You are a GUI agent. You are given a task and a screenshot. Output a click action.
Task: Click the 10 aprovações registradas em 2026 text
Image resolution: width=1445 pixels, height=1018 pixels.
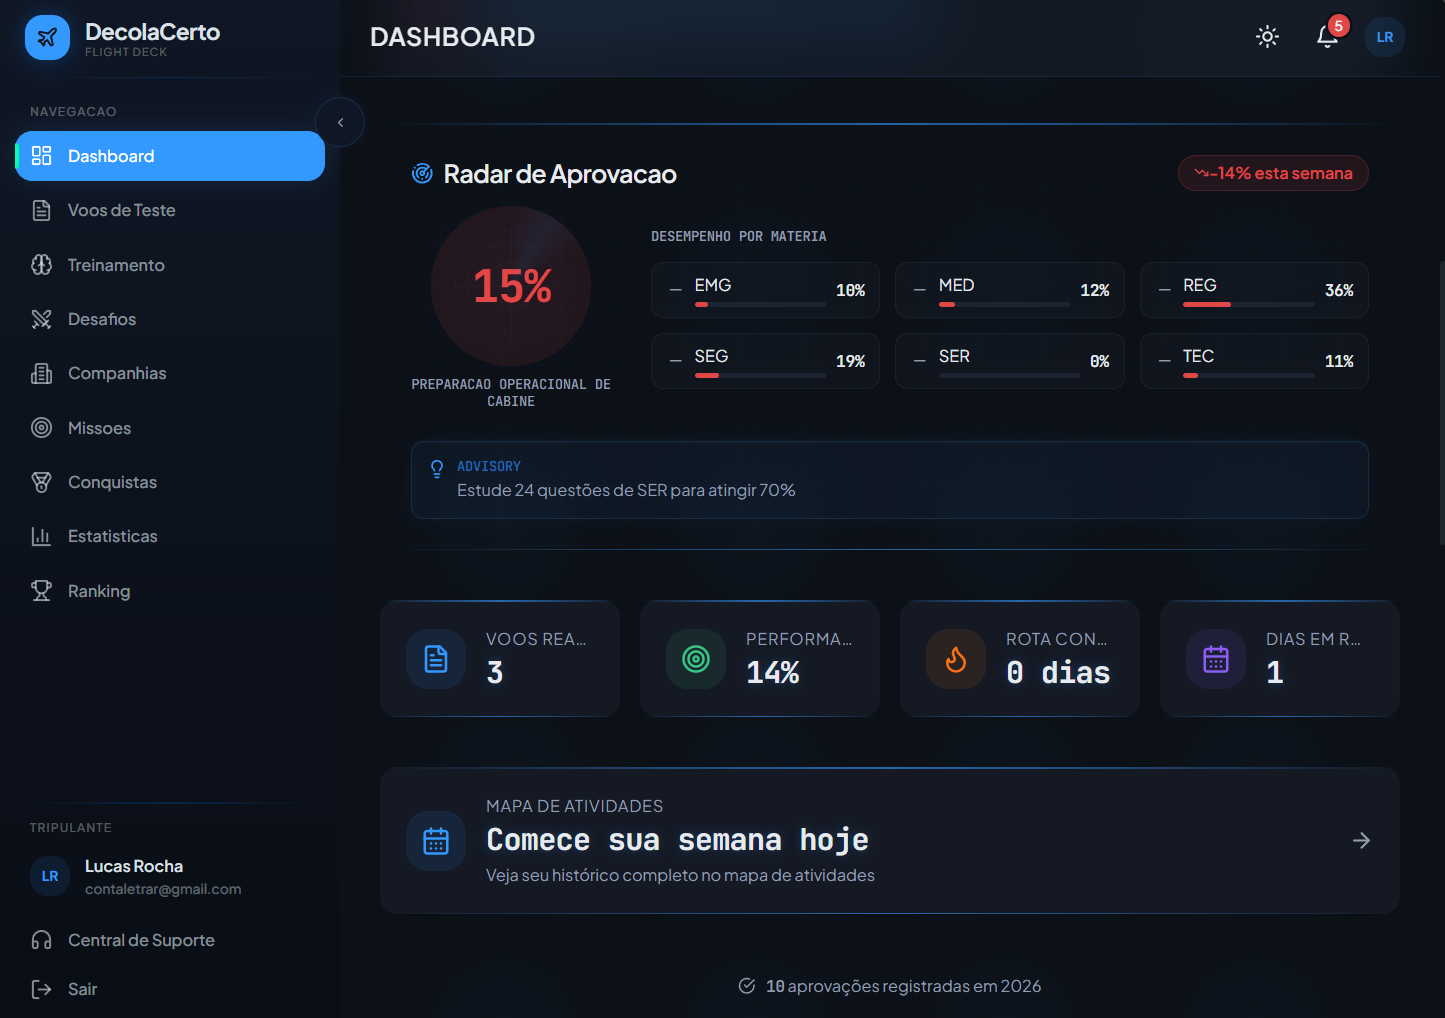903,986
